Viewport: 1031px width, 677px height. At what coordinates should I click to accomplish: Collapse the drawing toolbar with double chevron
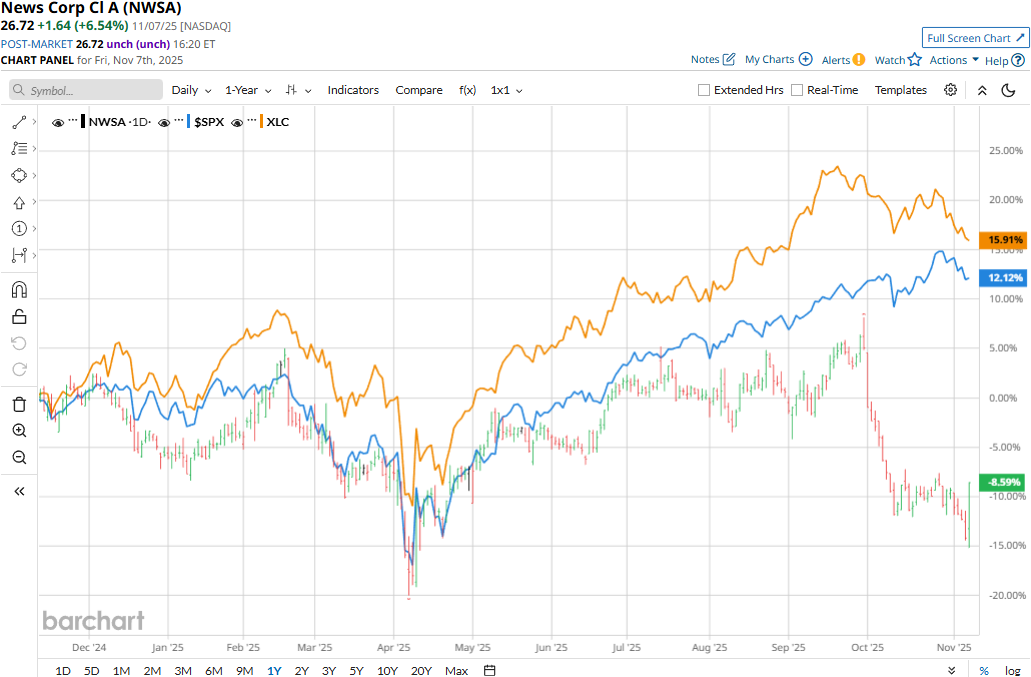pos(19,491)
